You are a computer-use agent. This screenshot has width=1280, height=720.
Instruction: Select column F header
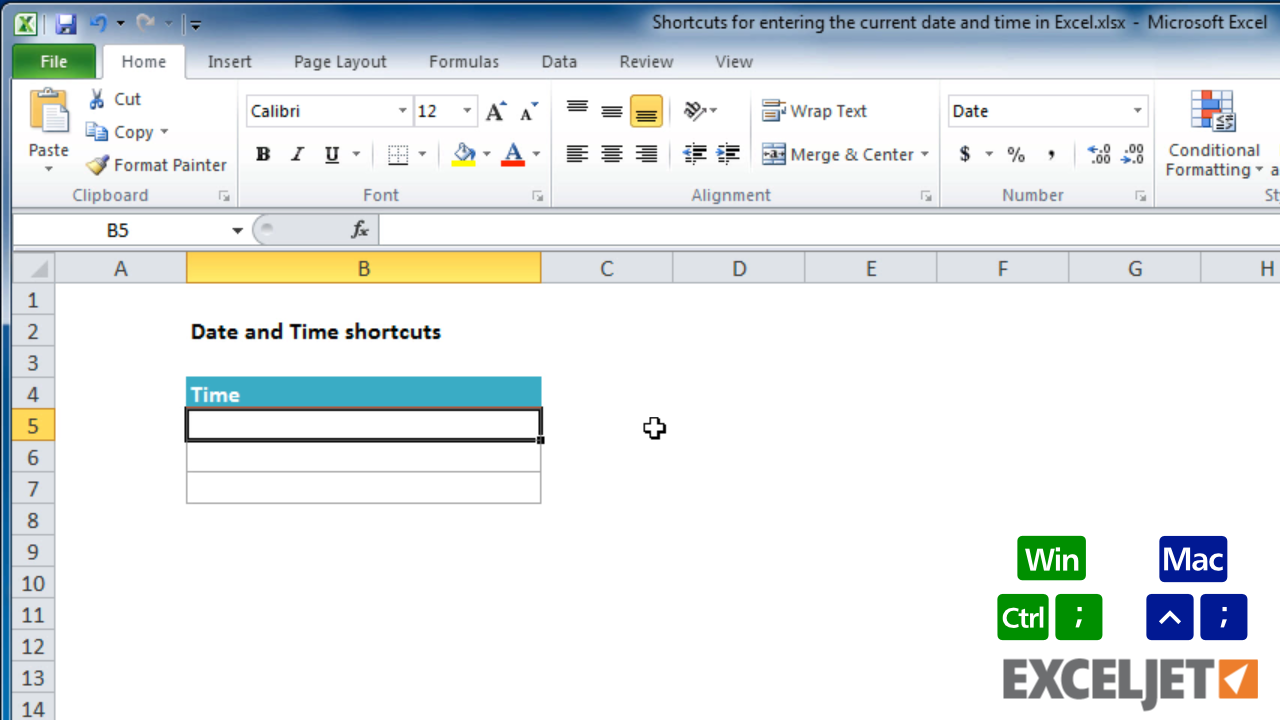point(1002,268)
